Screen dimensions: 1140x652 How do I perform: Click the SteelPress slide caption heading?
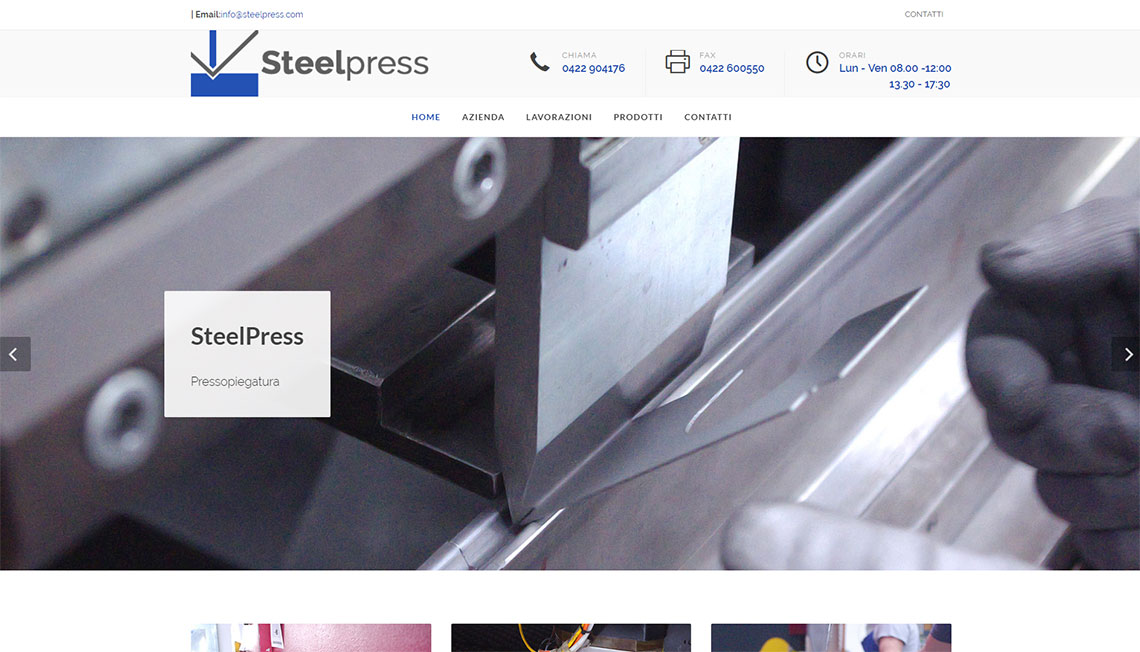point(247,337)
